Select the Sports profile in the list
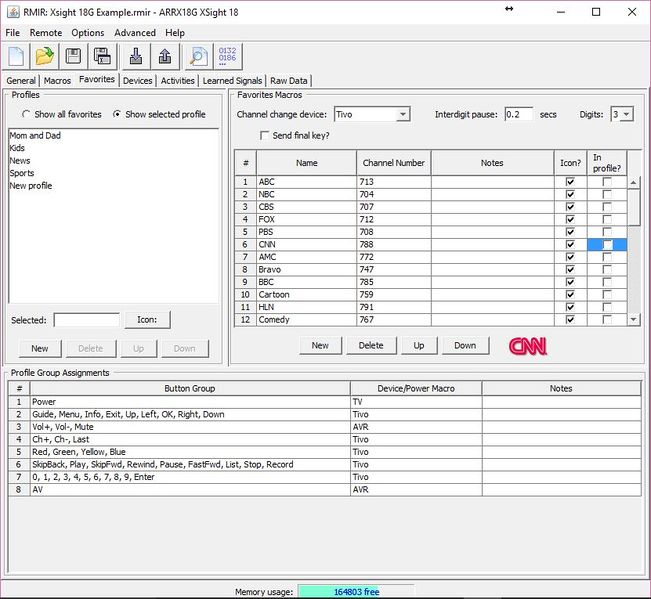Image resolution: width=651 pixels, height=599 pixels. click(22, 173)
